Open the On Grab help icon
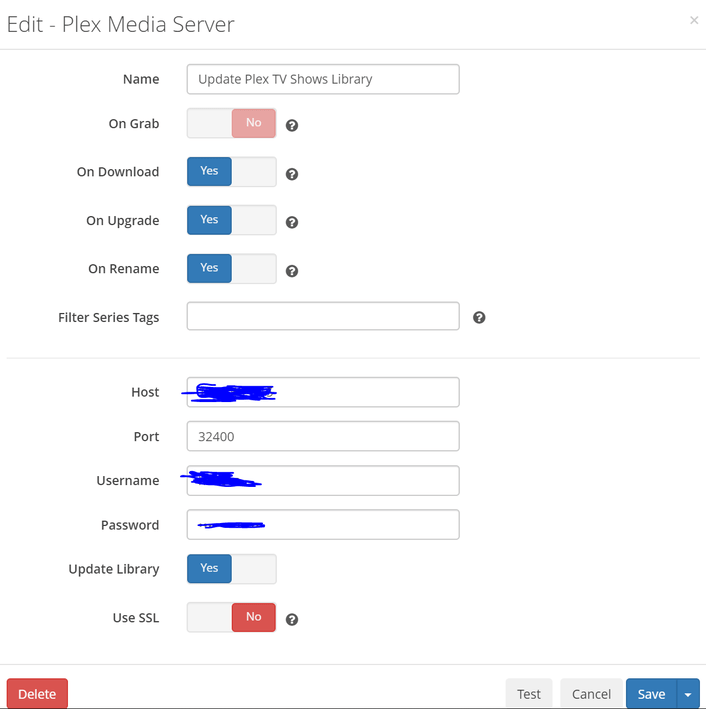 point(292,125)
